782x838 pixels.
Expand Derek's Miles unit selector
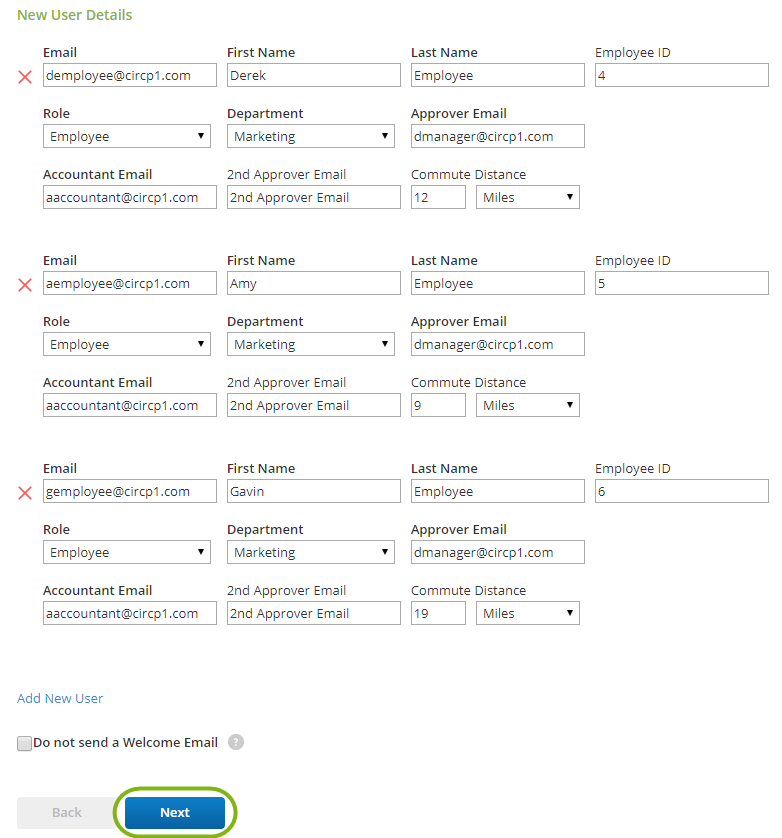pyautogui.click(x=527, y=196)
